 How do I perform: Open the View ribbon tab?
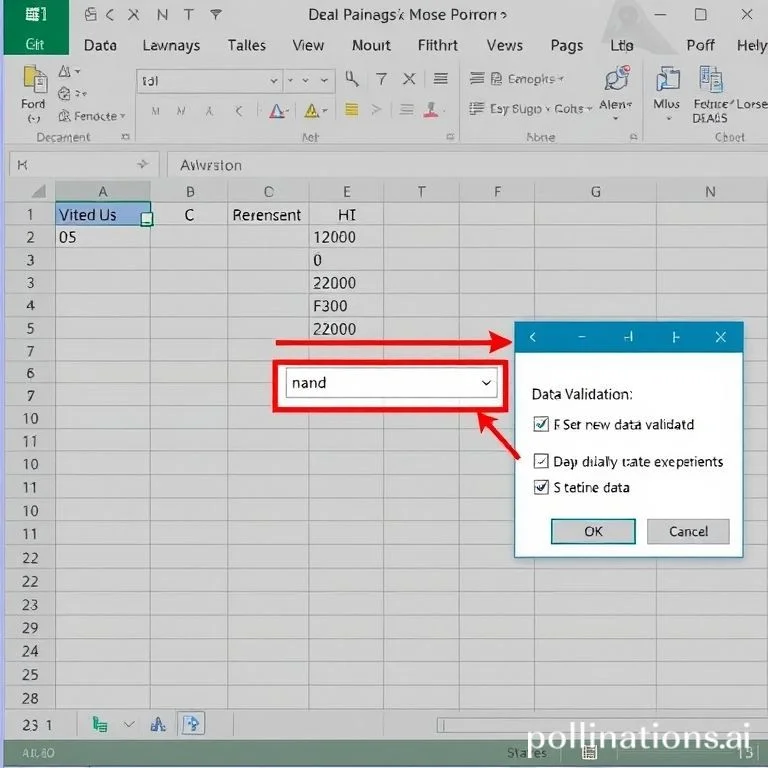click(x=308, y=45)
